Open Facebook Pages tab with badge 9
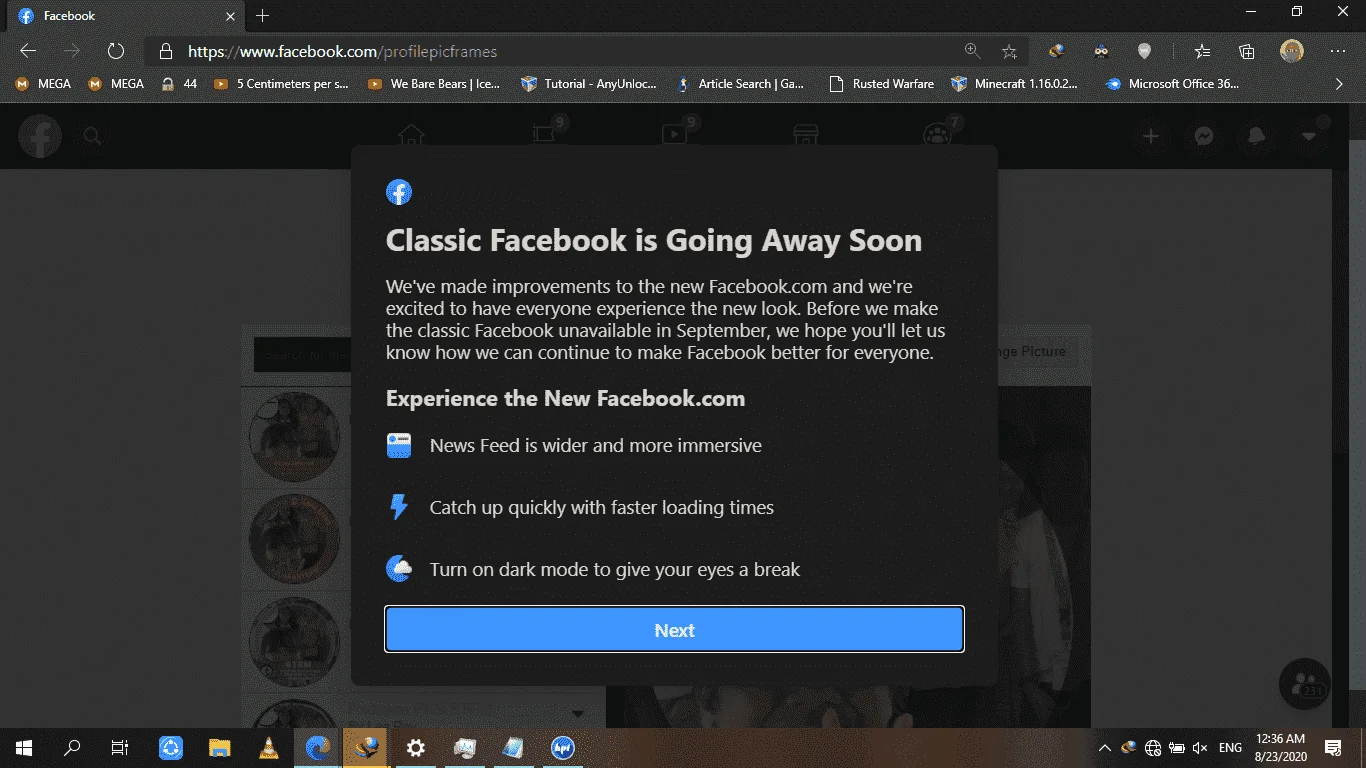1366x768 pixels. tap(543, 136)
